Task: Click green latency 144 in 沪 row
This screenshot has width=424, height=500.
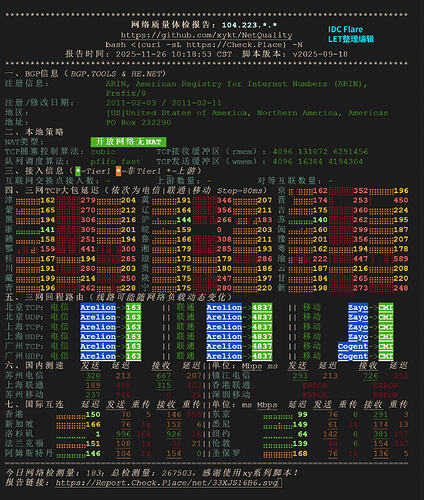Action: pyautogui.click(x=184, y=220)
